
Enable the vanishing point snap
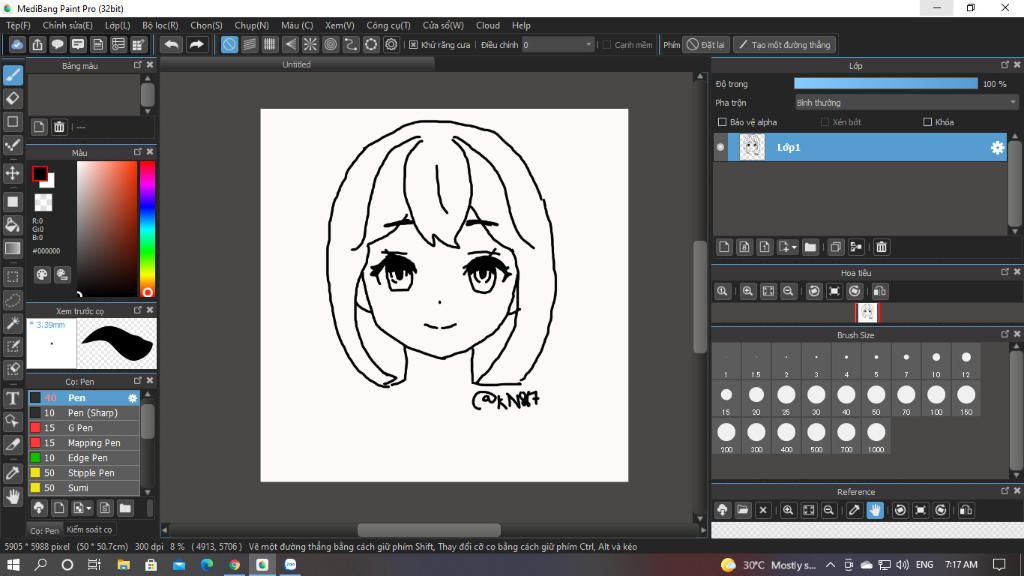pos(290,44)
